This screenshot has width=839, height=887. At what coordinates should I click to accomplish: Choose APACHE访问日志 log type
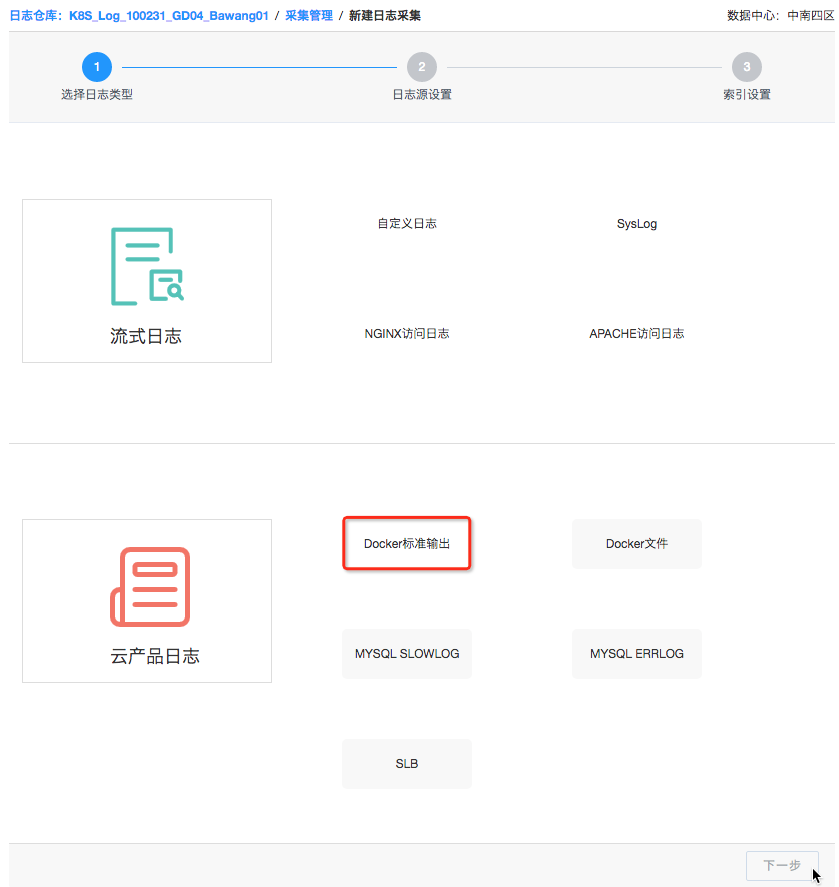tap(636, 333)
